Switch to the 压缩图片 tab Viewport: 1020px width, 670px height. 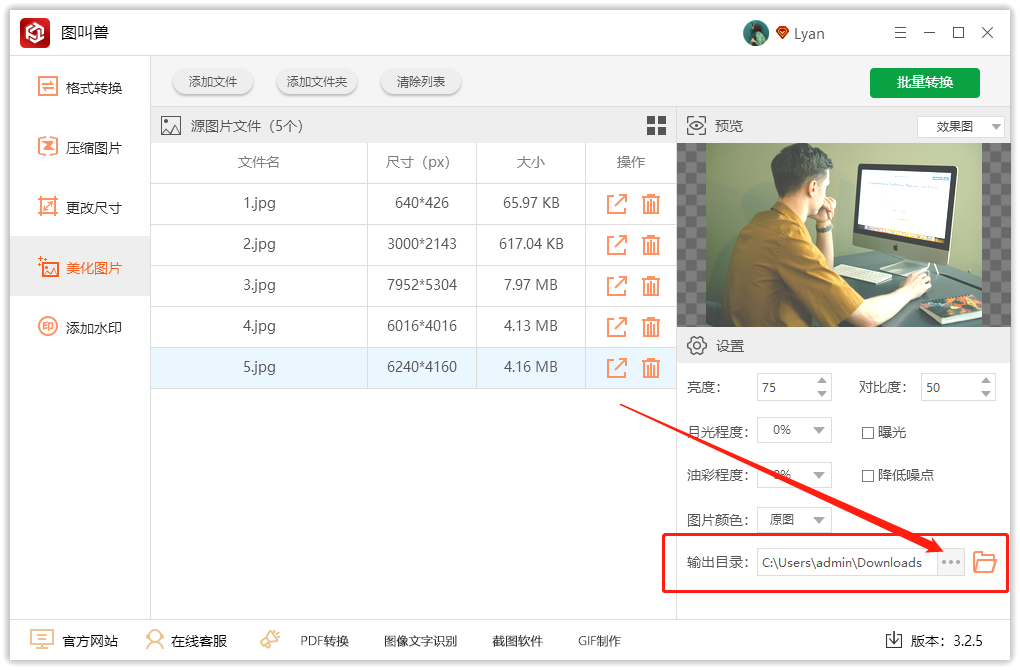(x=80, y=148)
